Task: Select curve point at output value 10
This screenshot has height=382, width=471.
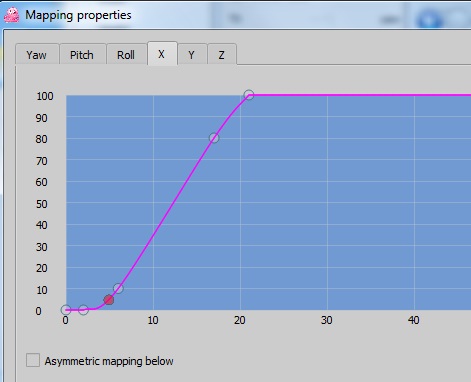Action: click(x=118, y=288)
